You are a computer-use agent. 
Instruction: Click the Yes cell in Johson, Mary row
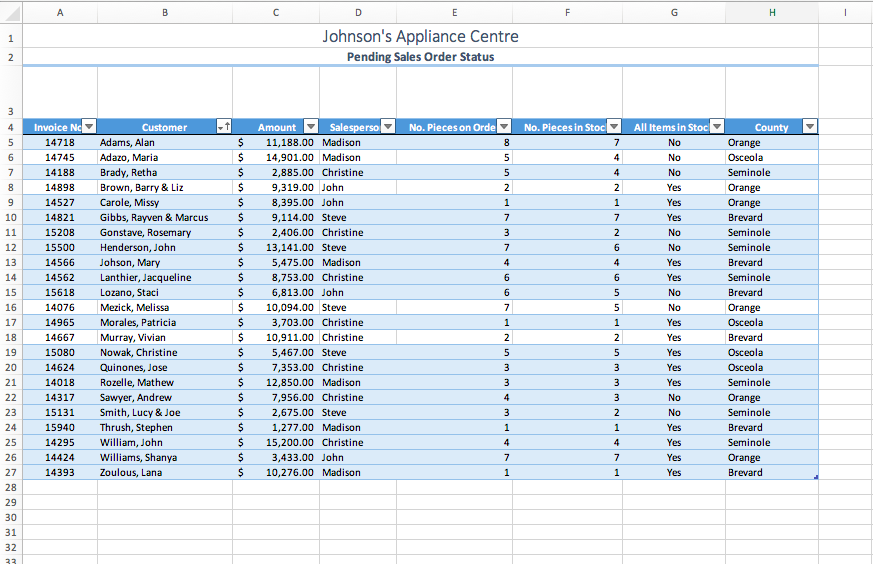[x=674, y=263]
